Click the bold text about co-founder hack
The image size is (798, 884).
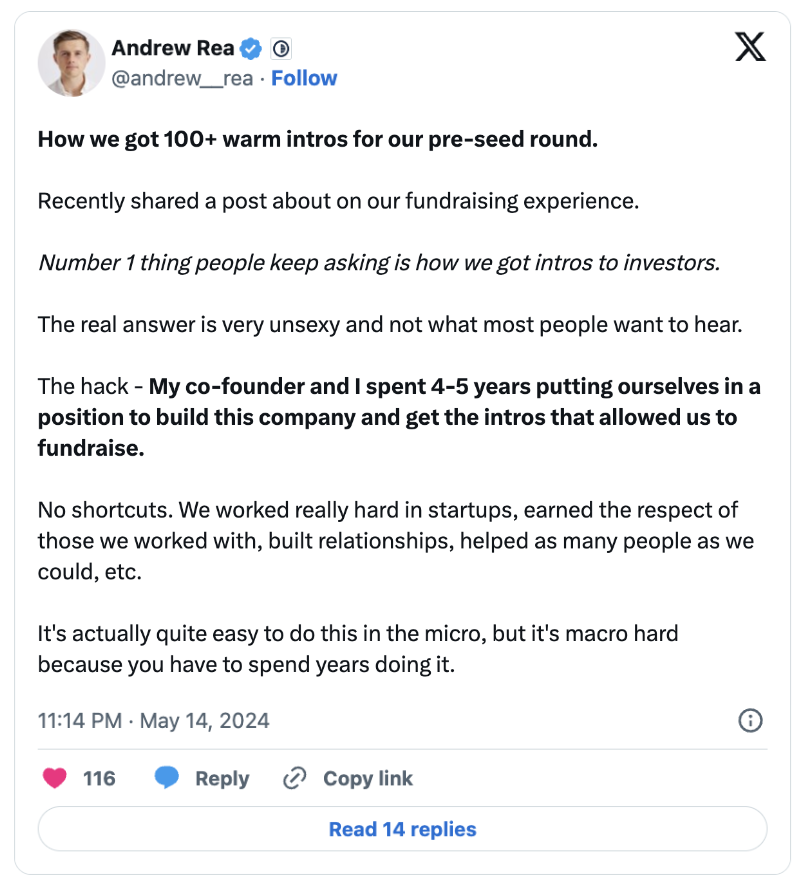point(399,417)
